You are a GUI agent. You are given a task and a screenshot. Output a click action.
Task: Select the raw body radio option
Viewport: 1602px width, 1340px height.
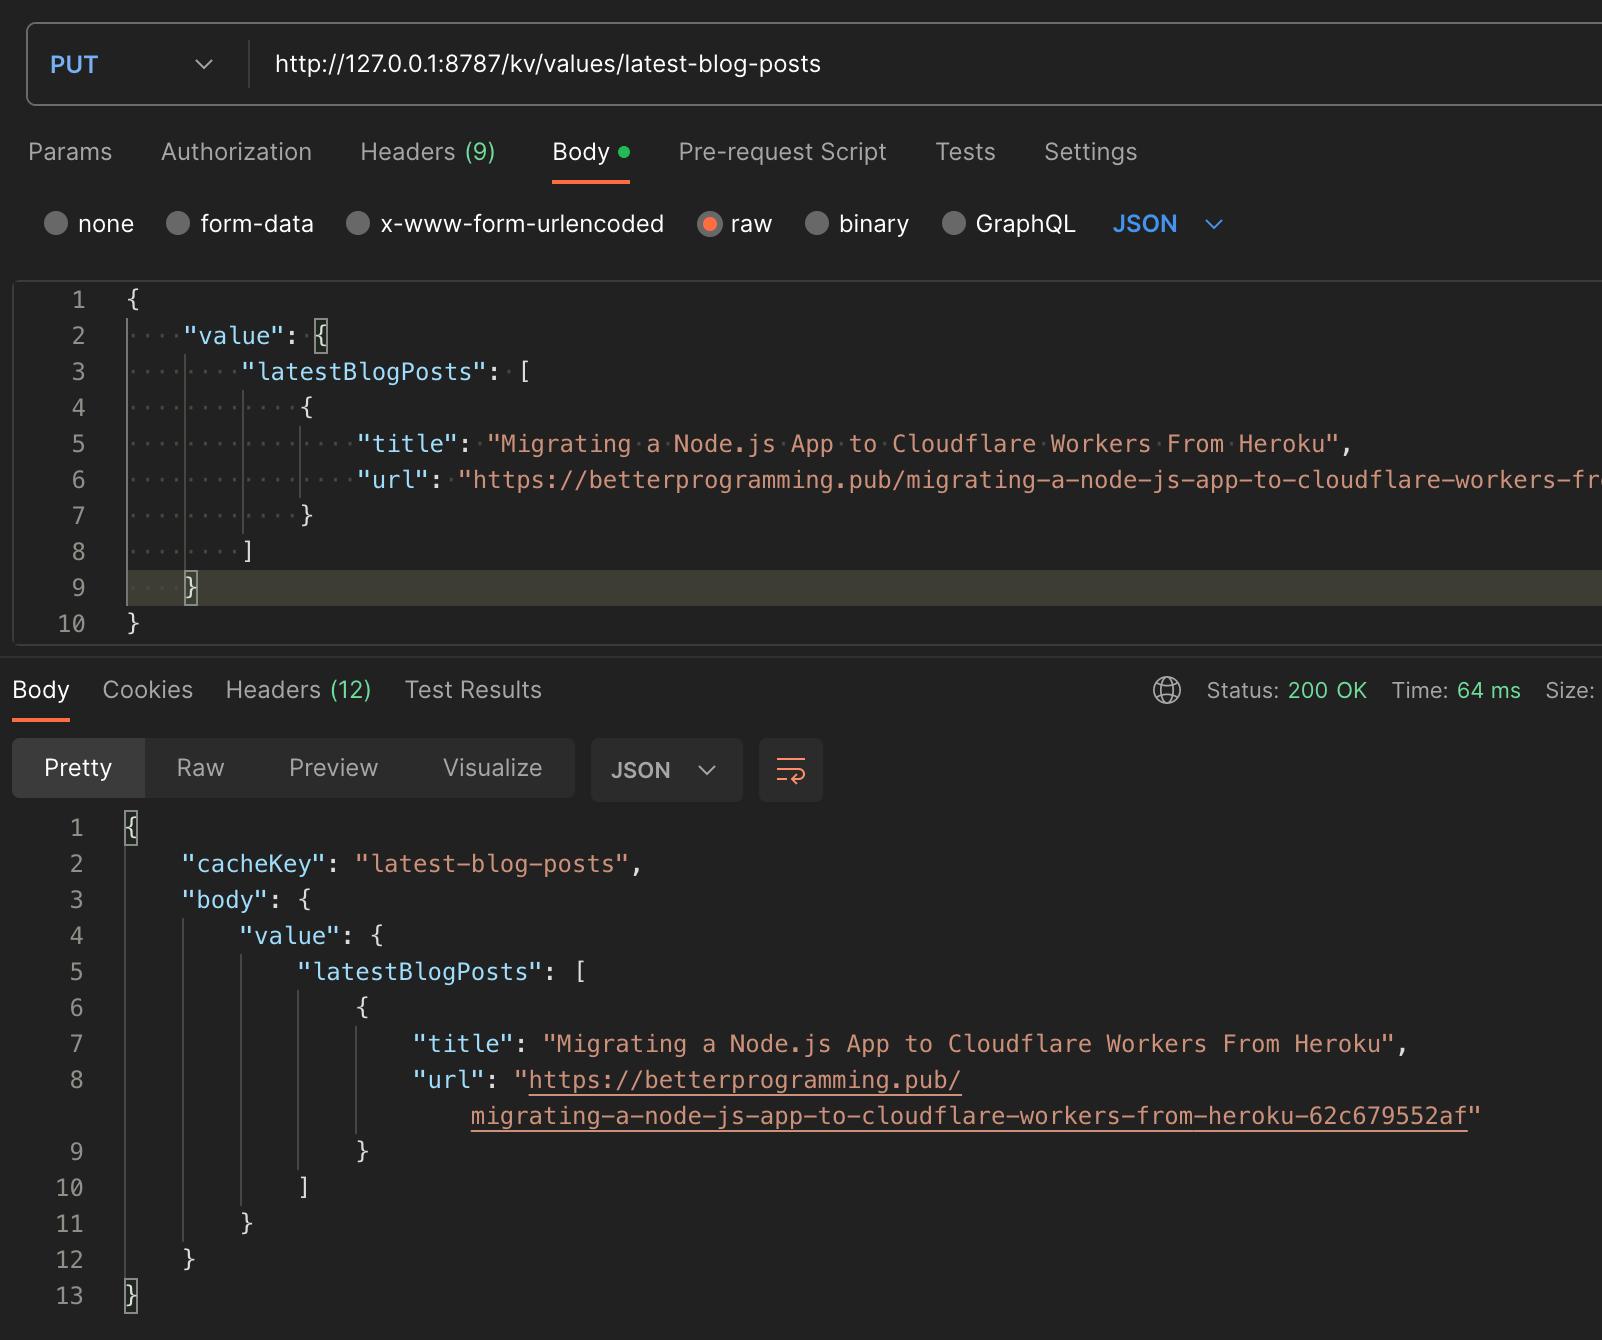click(x=710, y=223)
